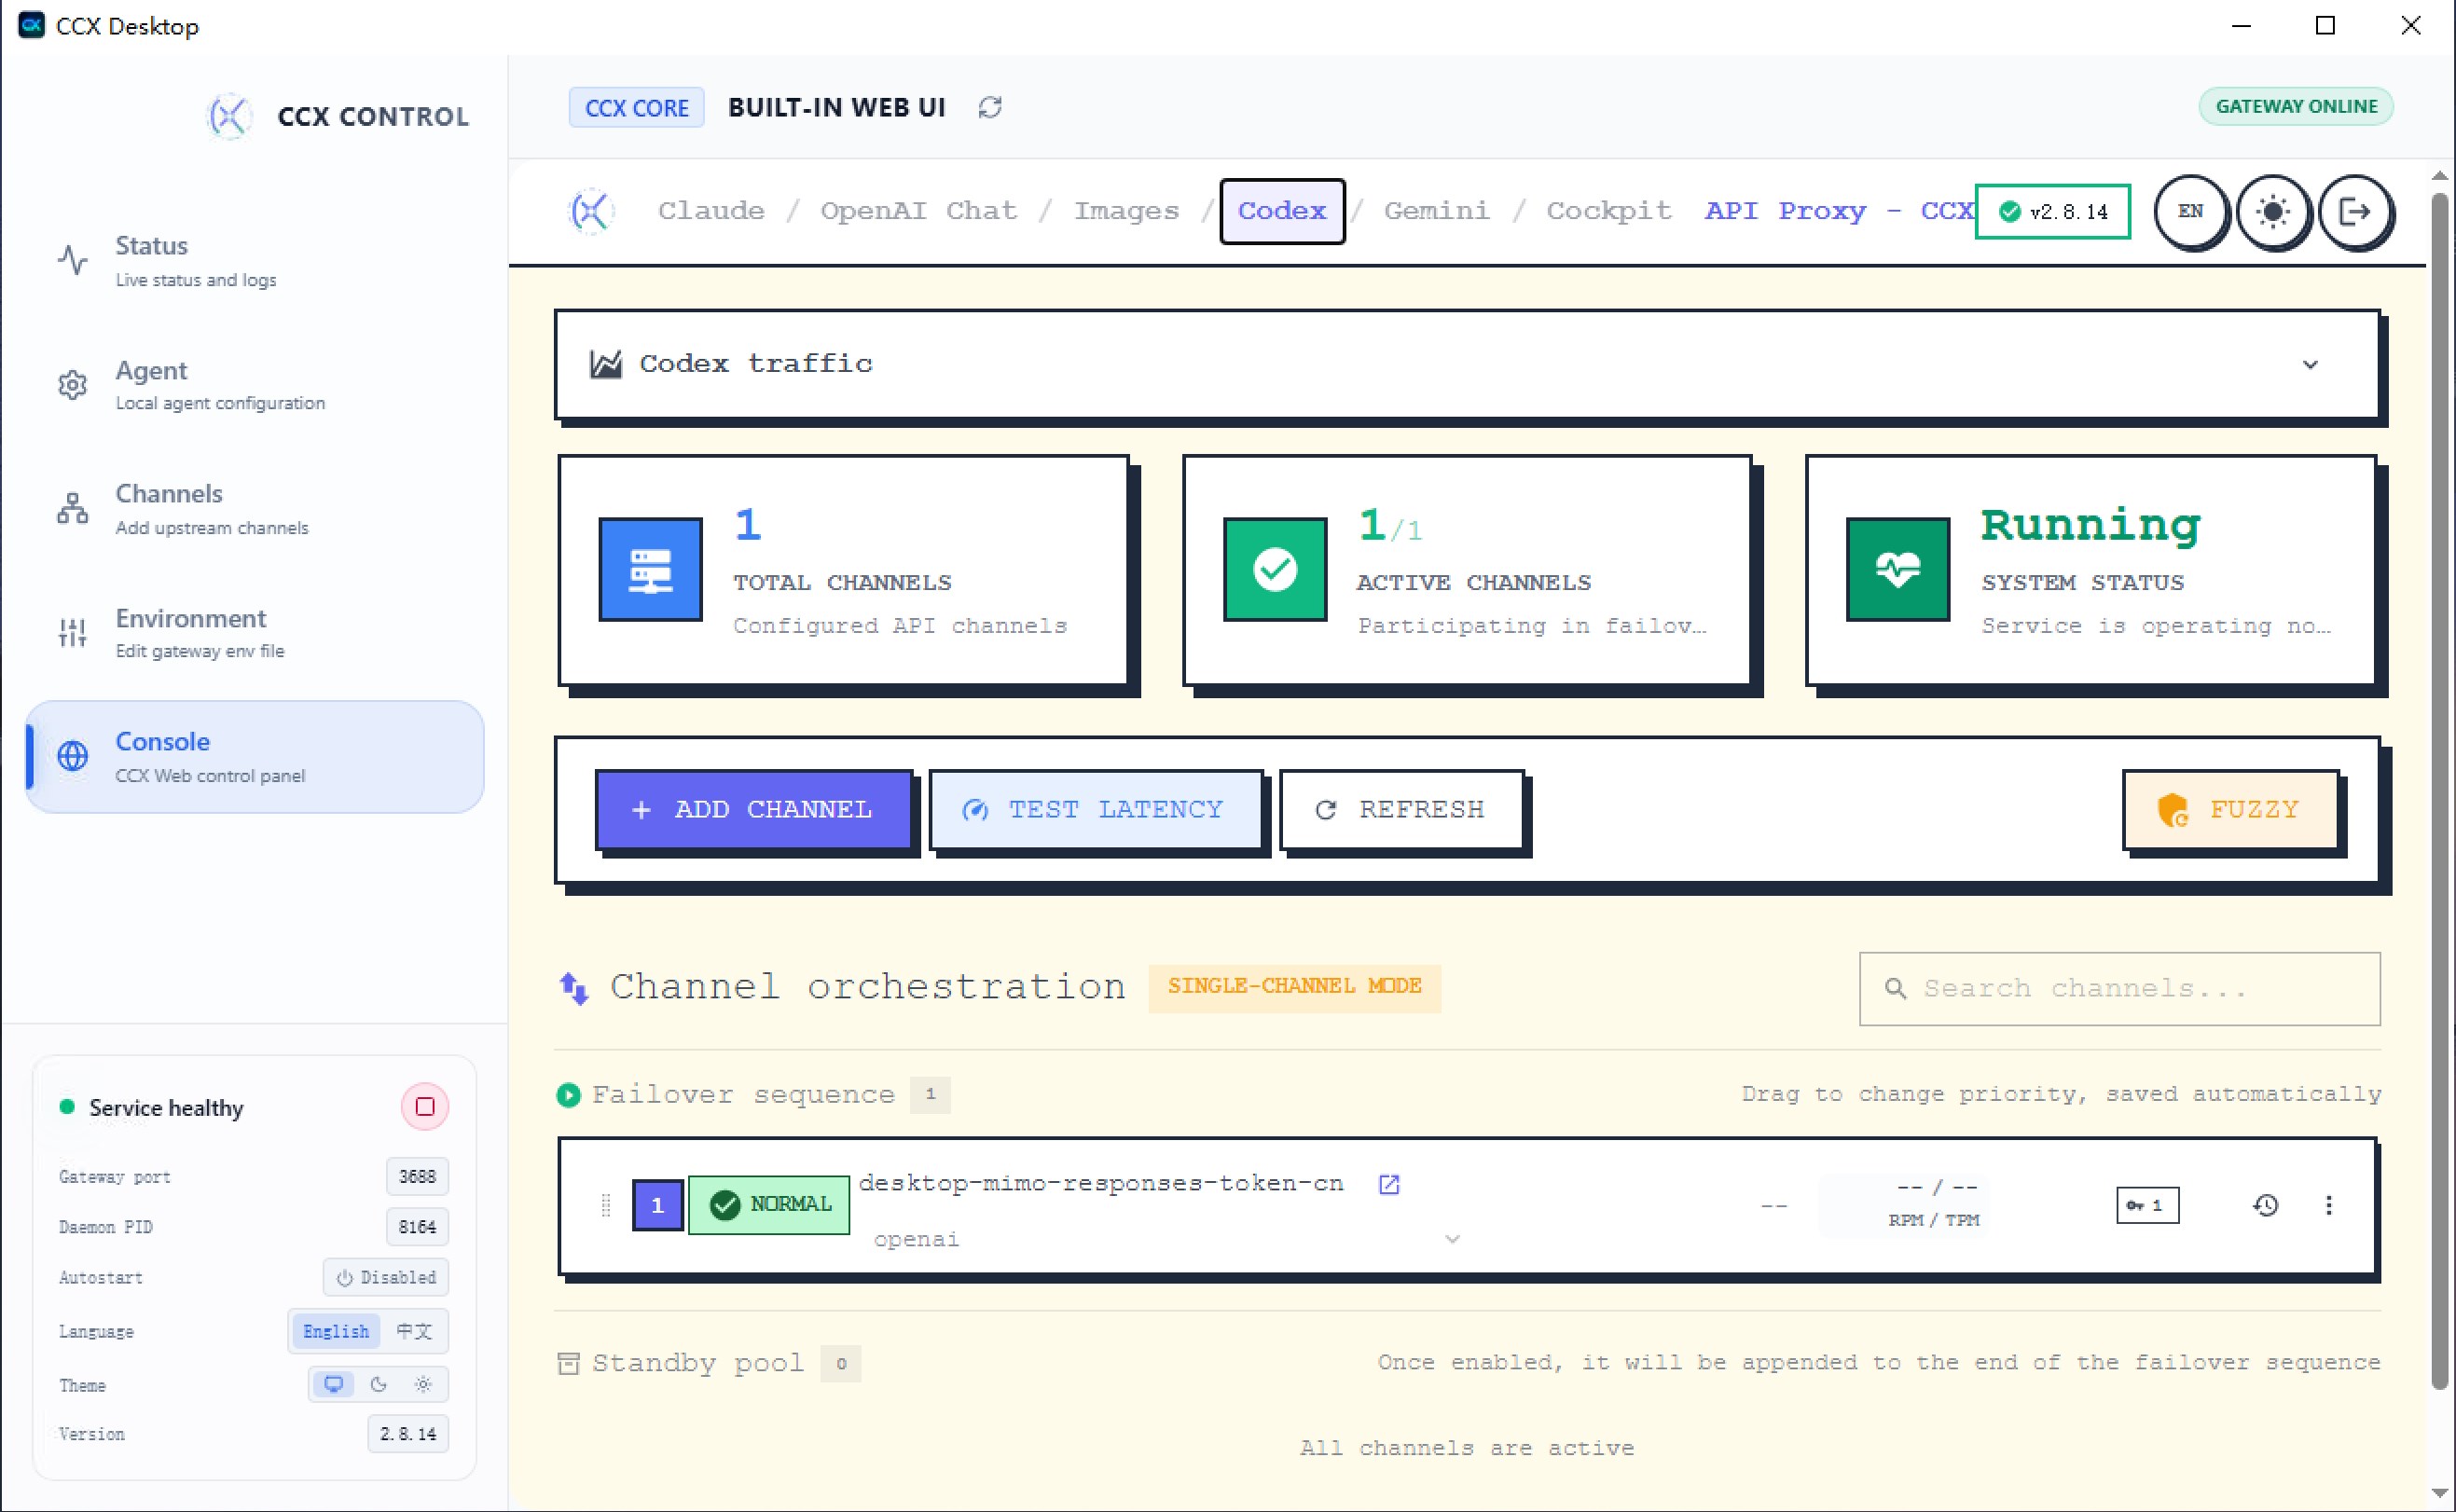Open Status live status and logs
The image size is (2456, 1512).
click(x=255, y=261)
